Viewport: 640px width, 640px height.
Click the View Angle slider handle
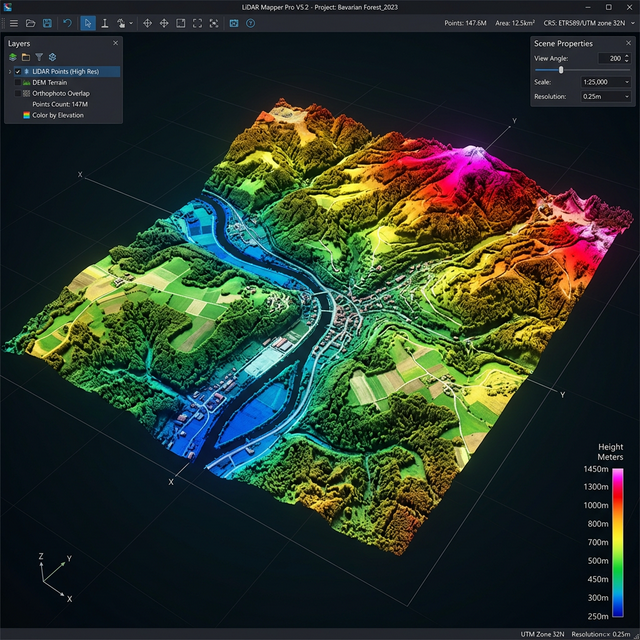coord(561,70)
